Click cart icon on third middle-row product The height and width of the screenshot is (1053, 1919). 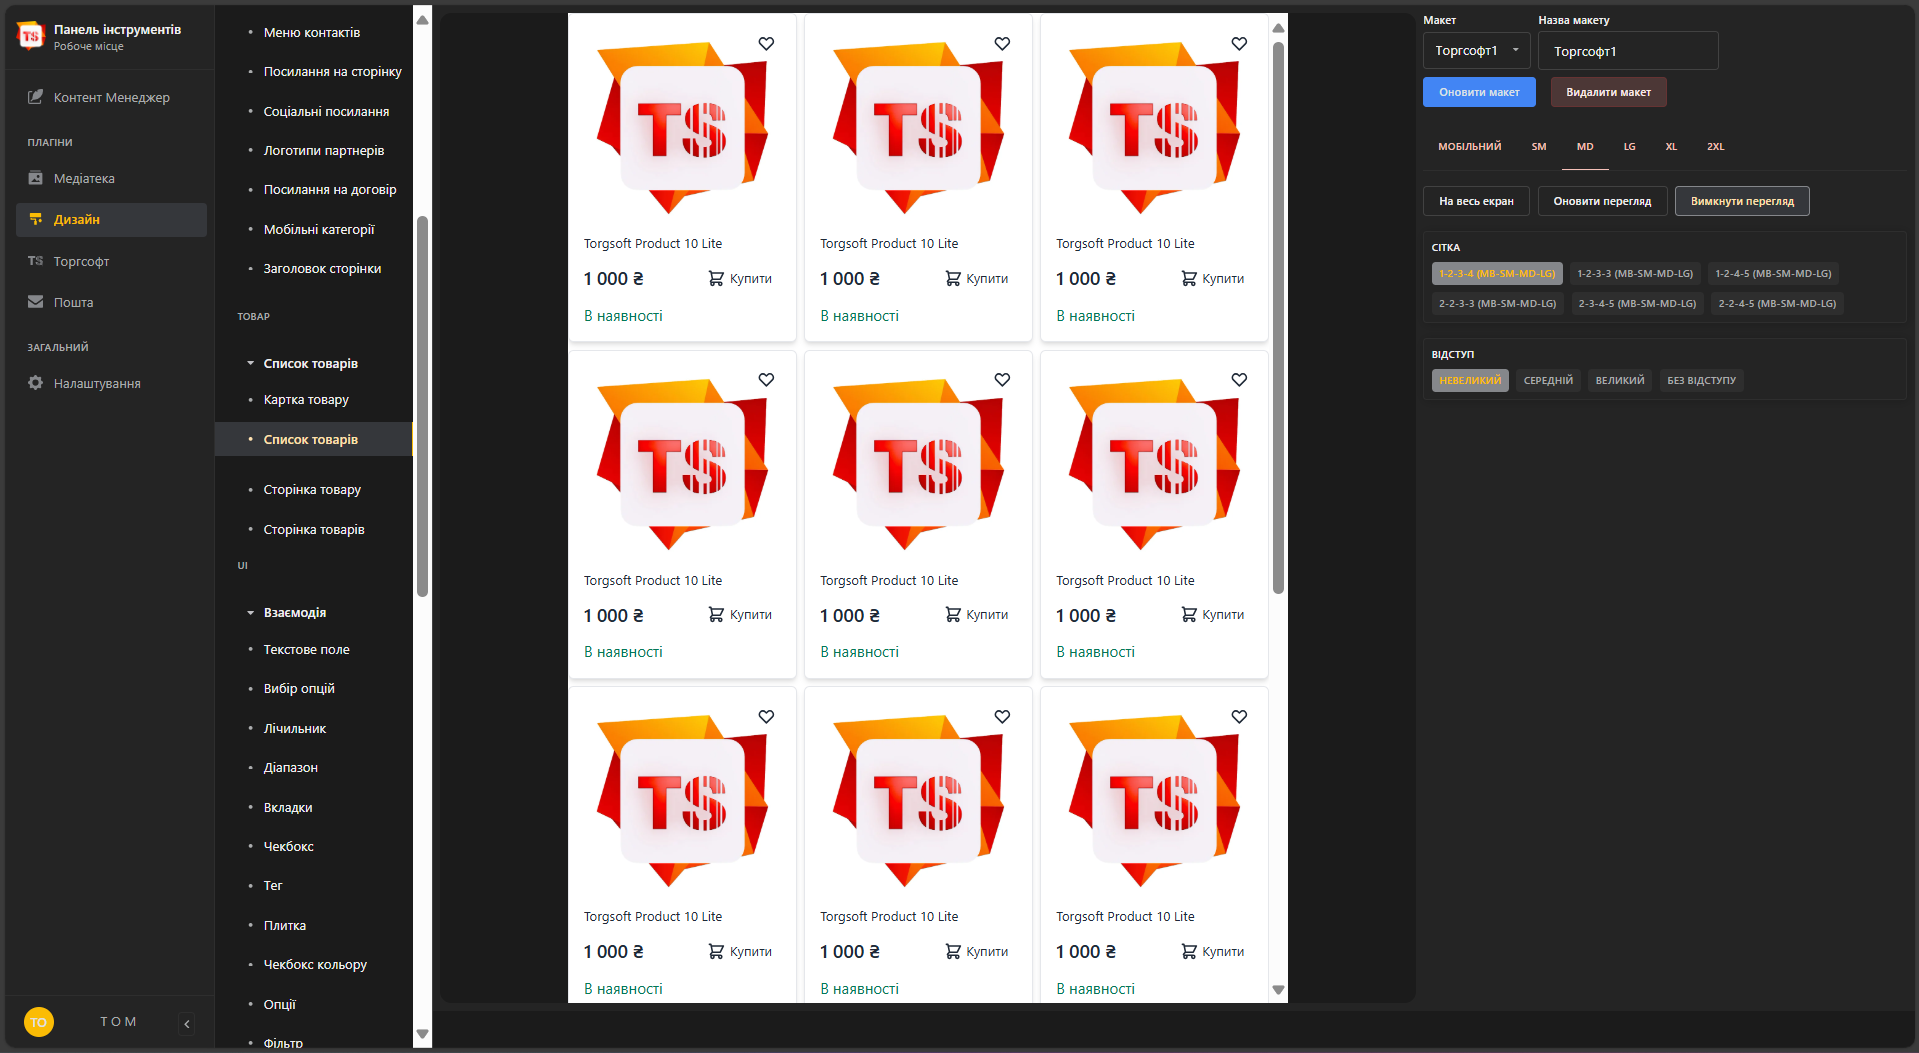click(1189, 614)
